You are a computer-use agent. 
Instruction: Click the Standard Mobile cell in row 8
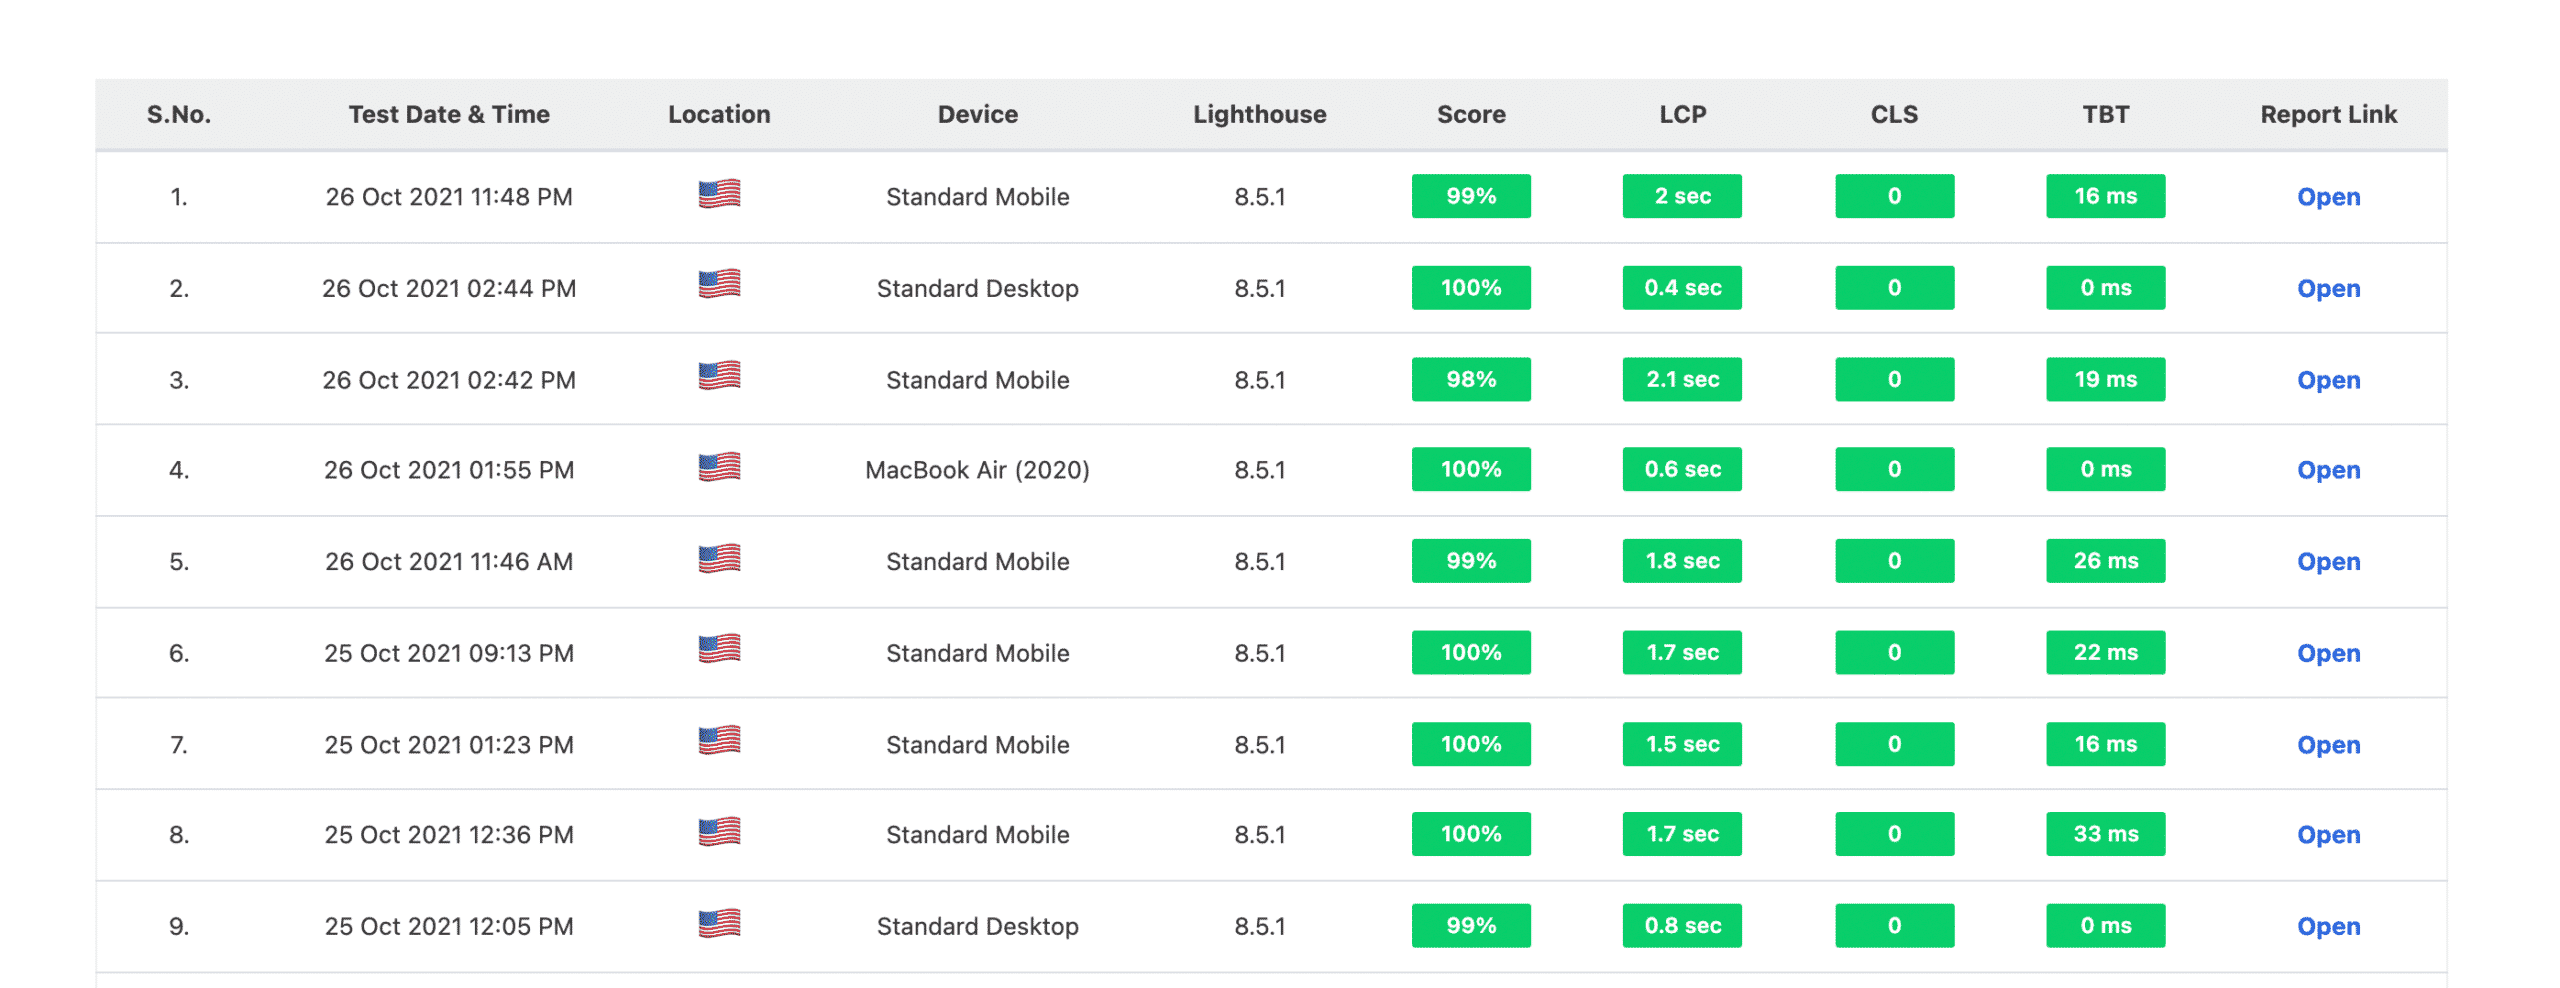[977, 835]
